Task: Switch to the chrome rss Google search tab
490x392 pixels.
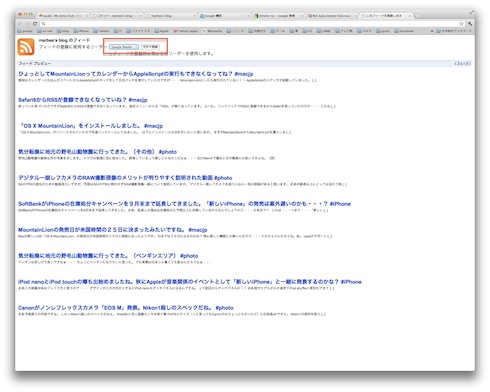Action: [x=278, y=16]
